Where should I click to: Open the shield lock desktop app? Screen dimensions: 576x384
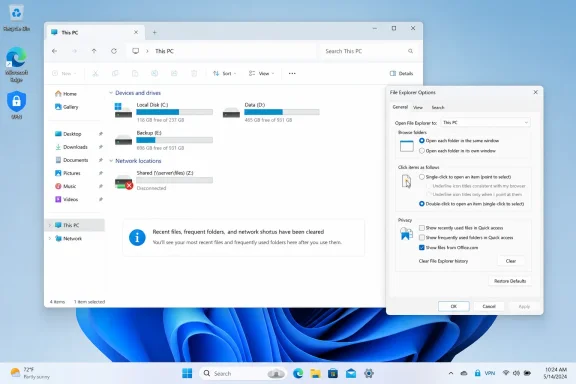pyautogui.click(x=17, y=105)
